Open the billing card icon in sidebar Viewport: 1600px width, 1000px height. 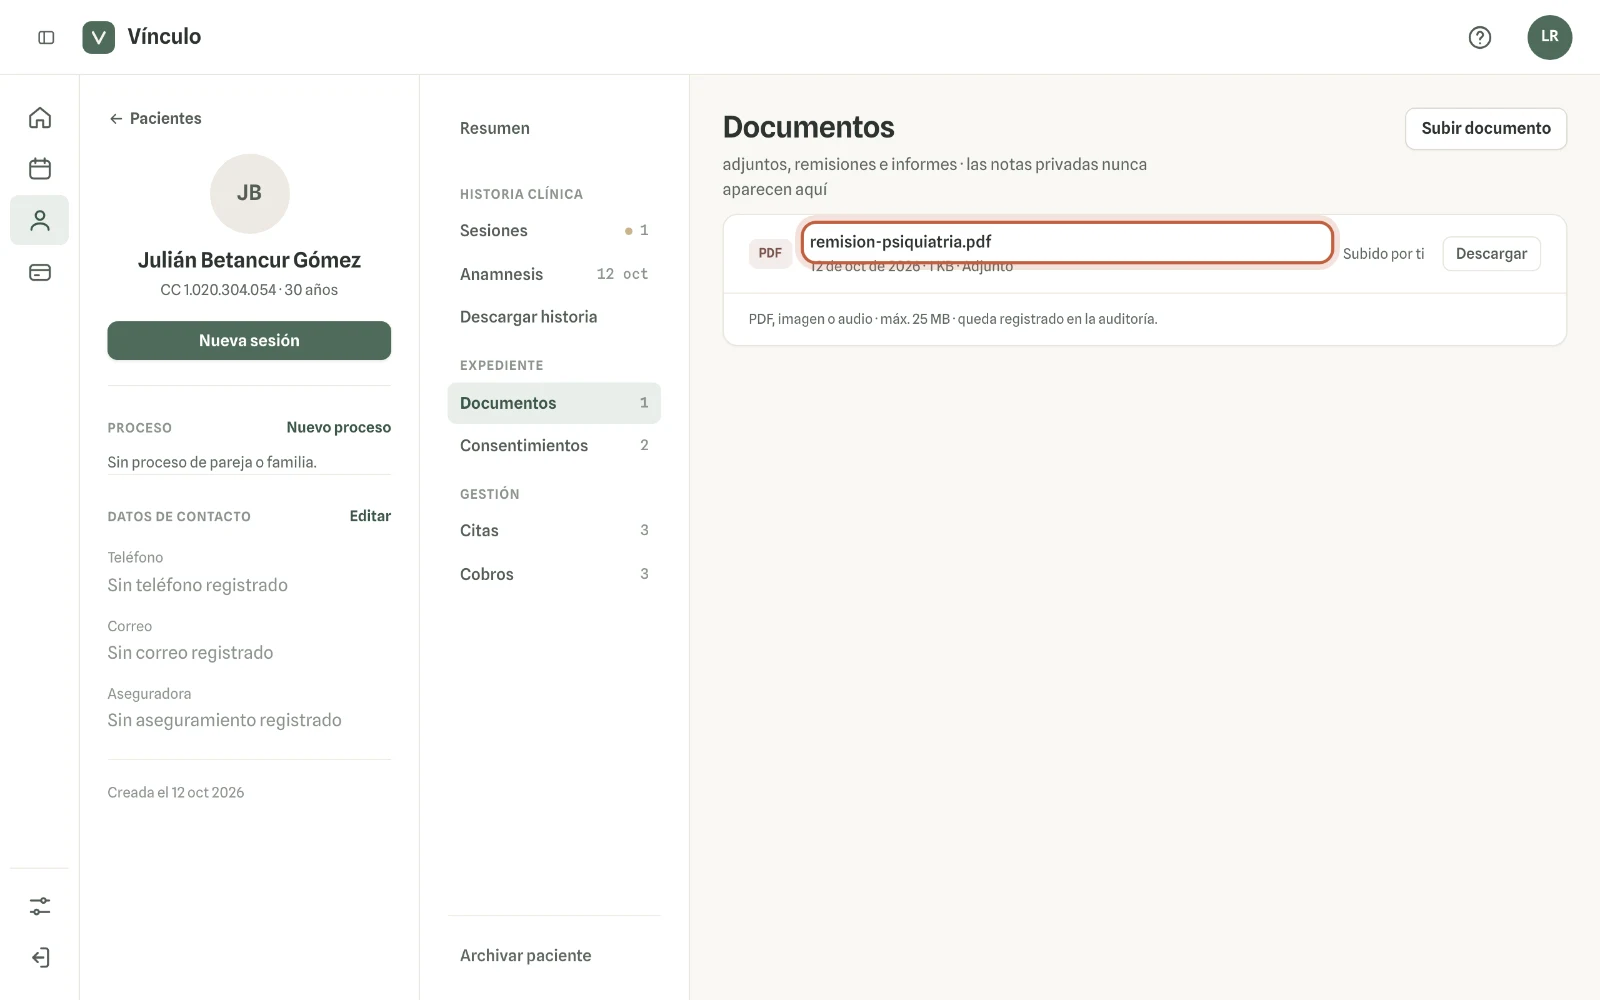40,272
